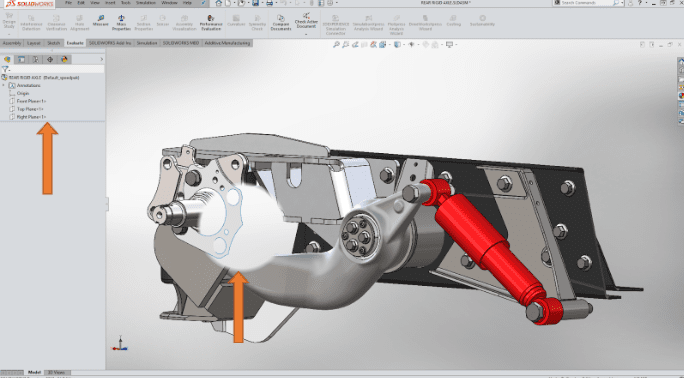Run the Symmetry Check
The width and height of the screenshot is (684, 378).
(x=257, y=23)
